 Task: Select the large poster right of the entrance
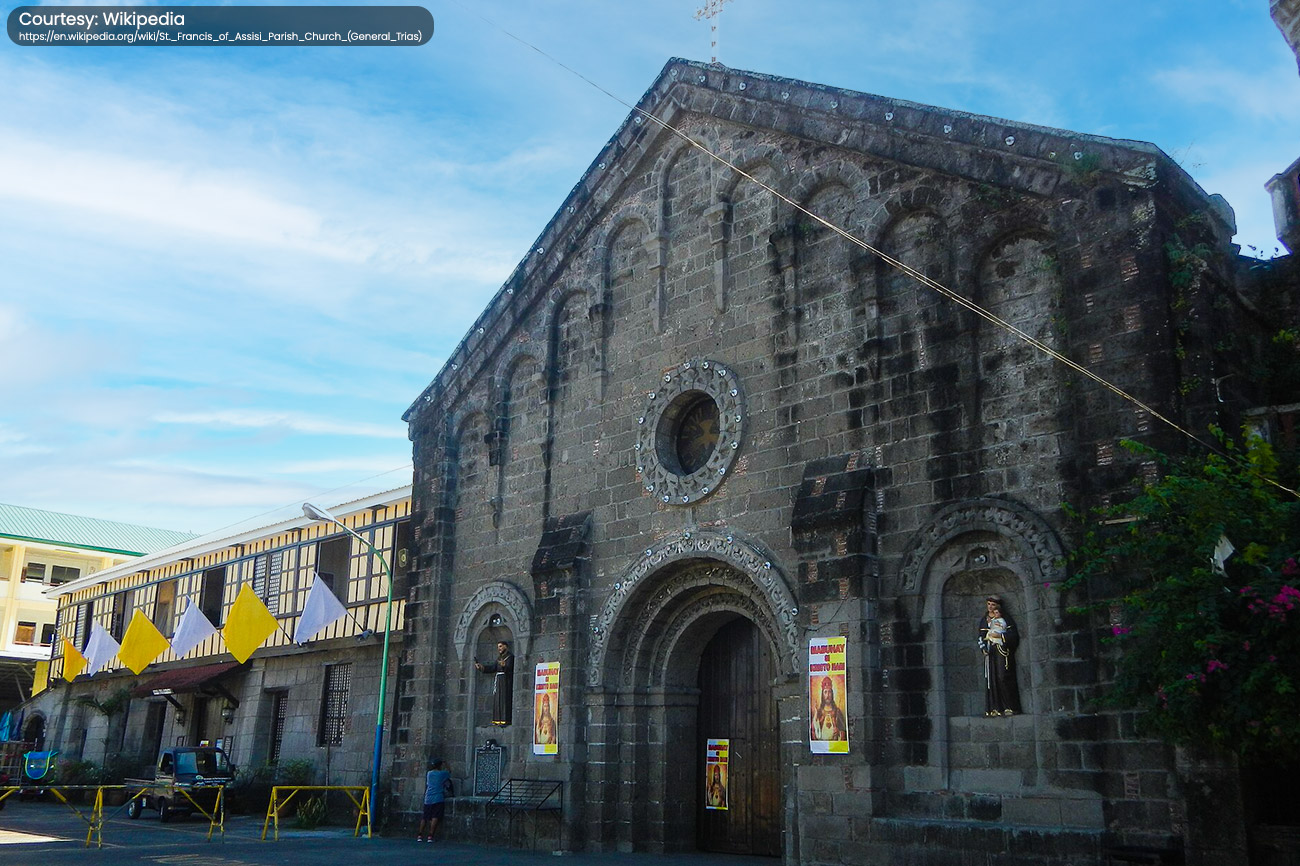827,694
